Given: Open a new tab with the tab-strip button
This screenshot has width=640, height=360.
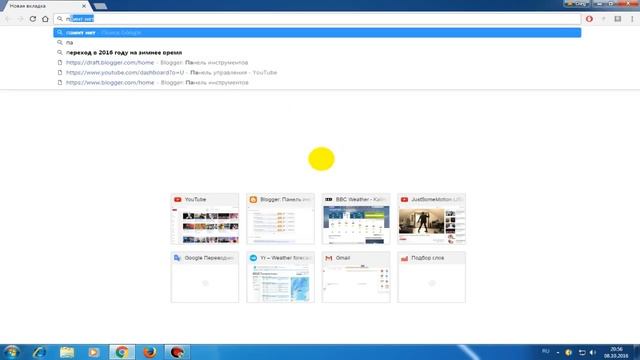Looking at the screenshot, I should (100, 6).
